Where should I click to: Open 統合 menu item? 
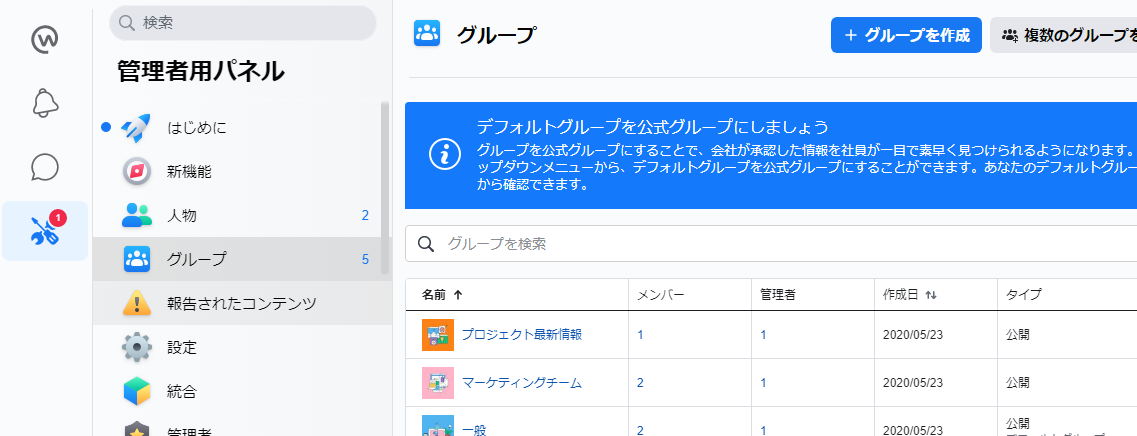click(241, 392)
